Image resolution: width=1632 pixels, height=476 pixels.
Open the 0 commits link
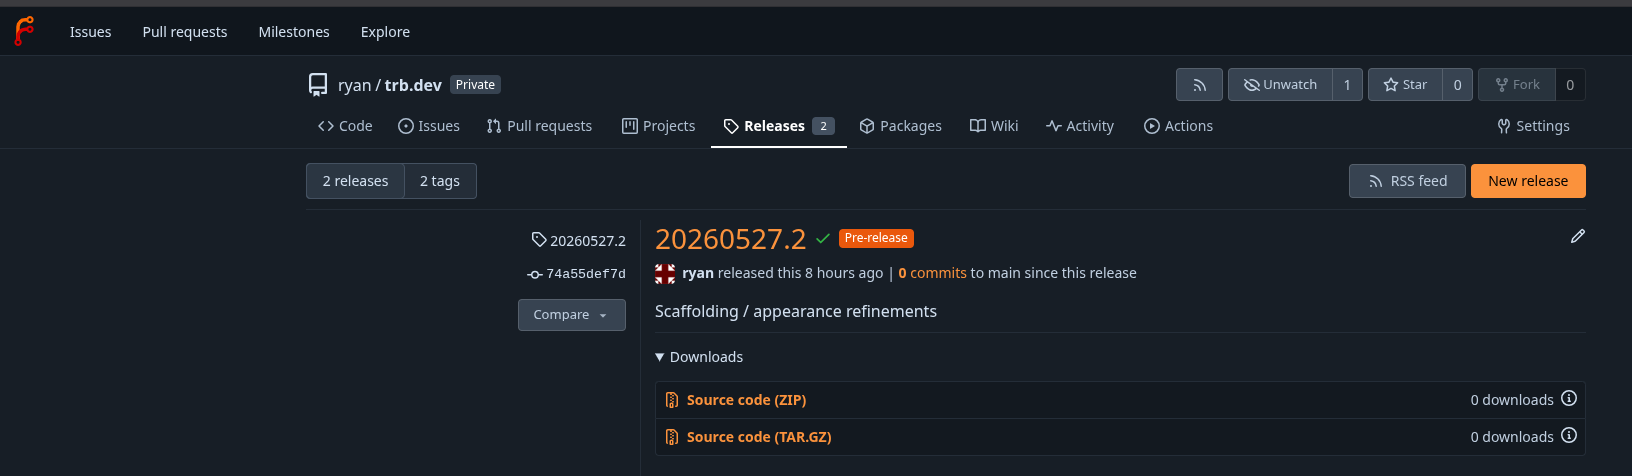coord(933,273)
